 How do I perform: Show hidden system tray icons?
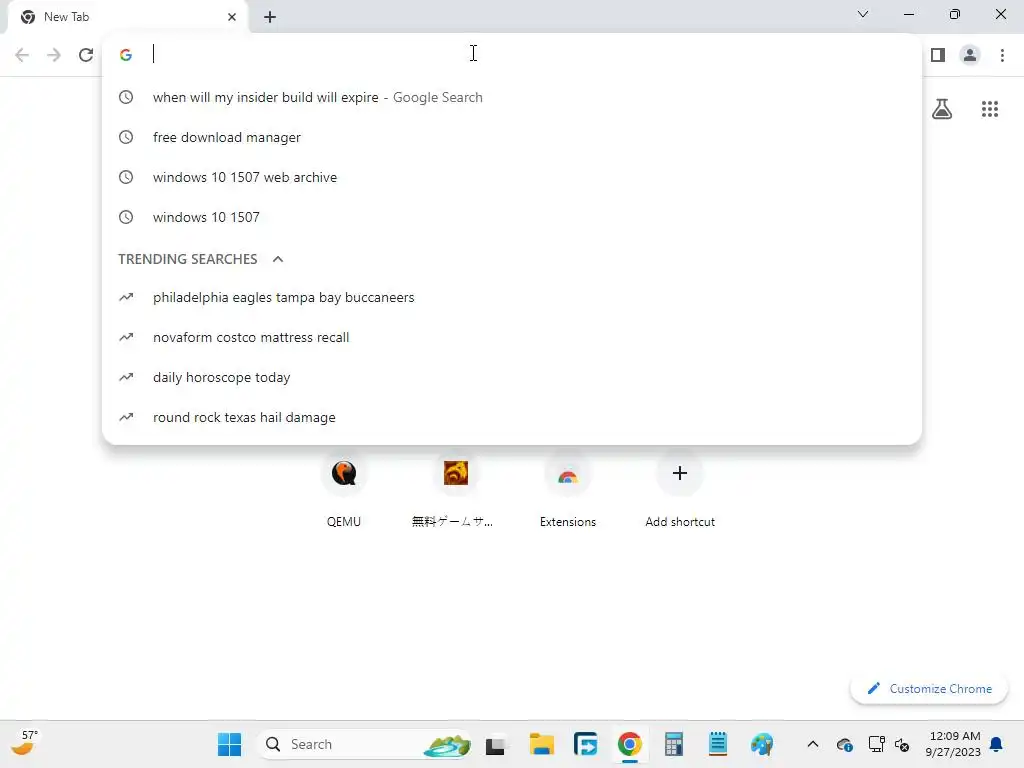[812, 744]
